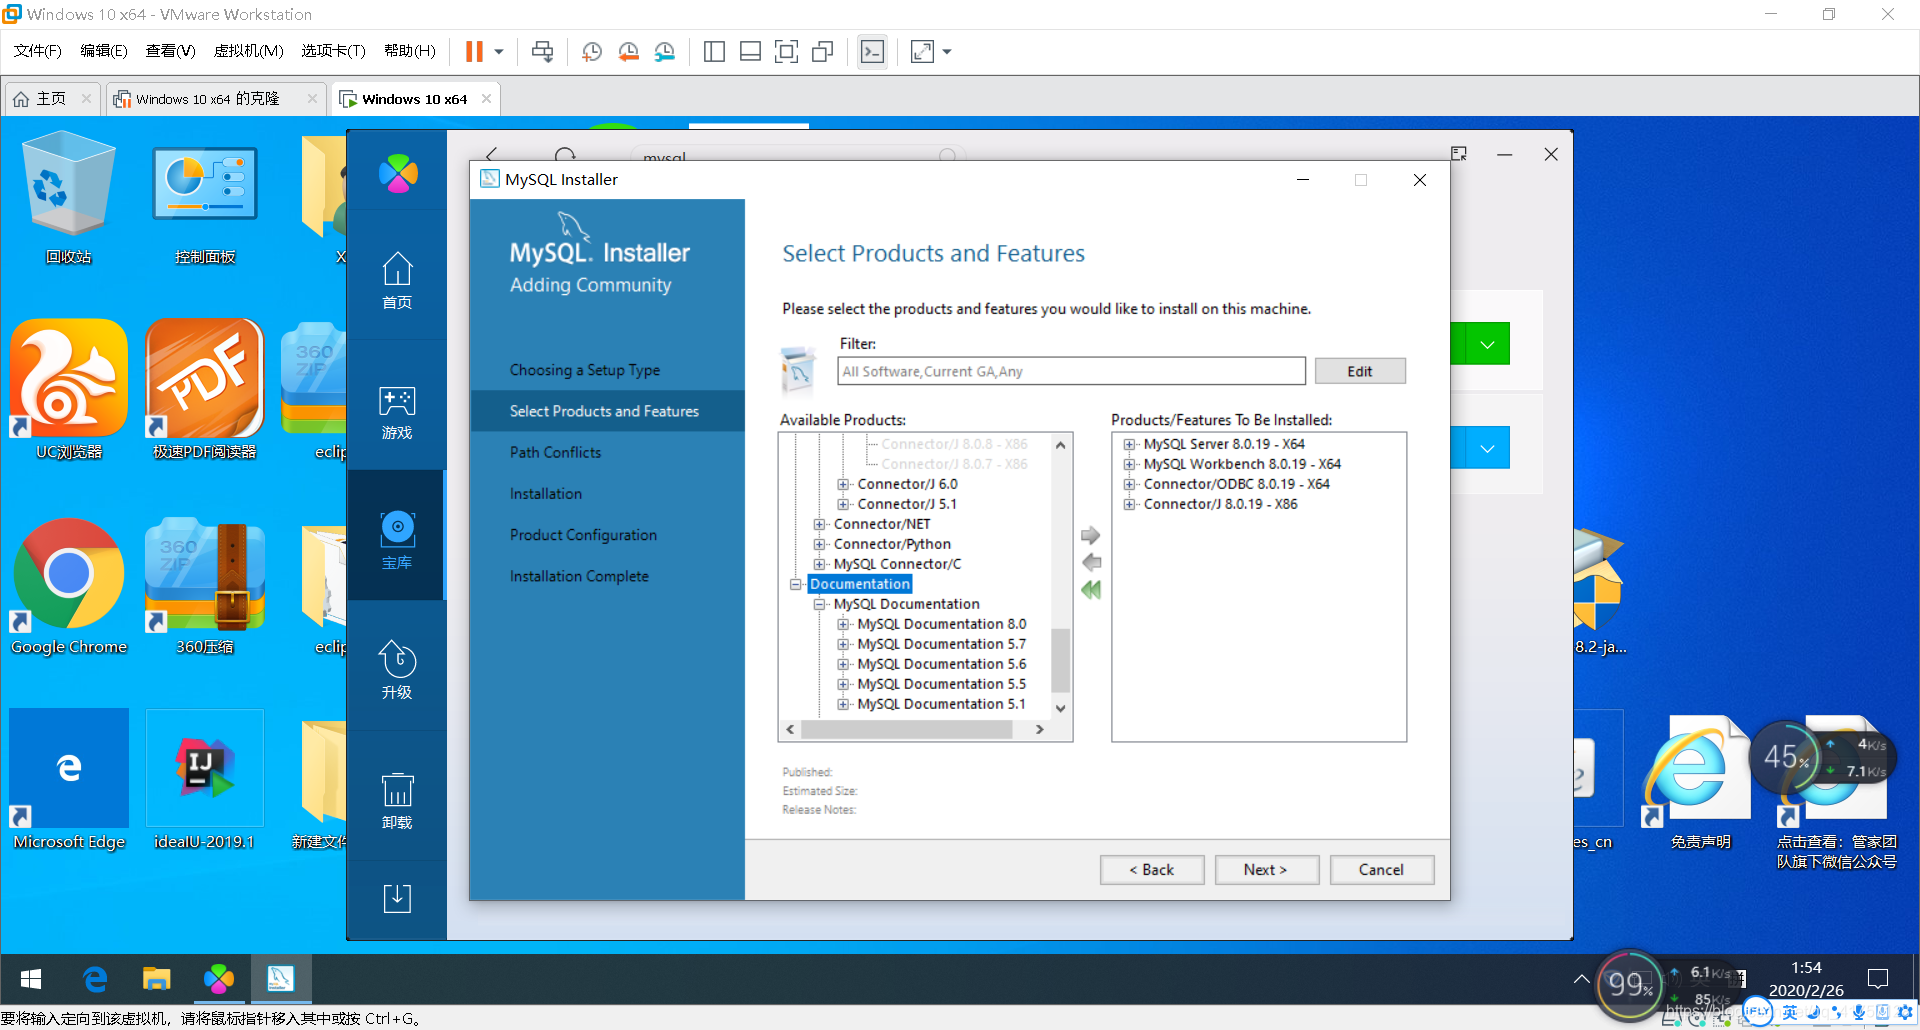This screenshot has width=1920, height=1030.
Task: Collapse the Documentation tree node
Action: 796,584
